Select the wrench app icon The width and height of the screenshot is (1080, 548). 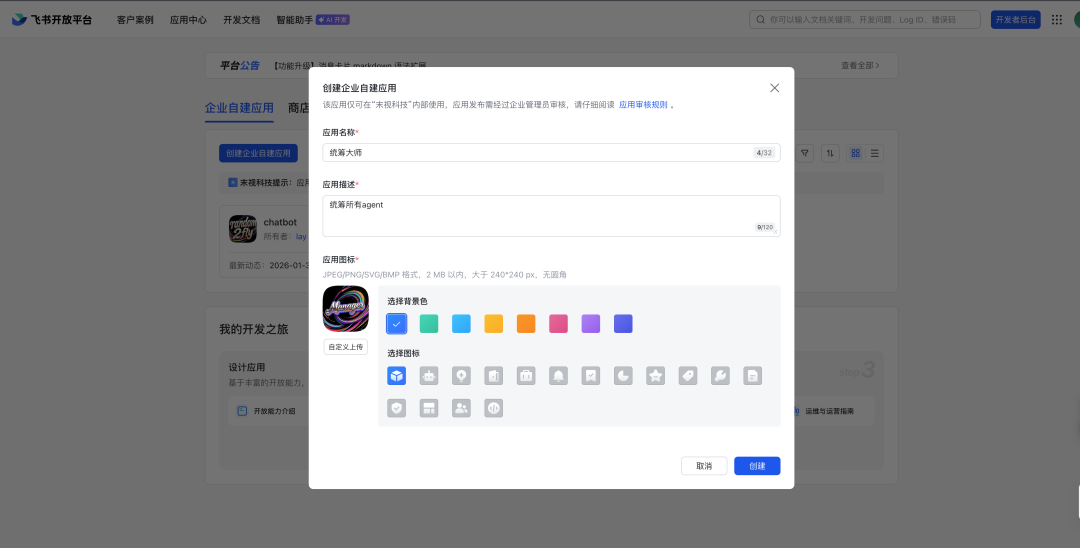(720, 376)
